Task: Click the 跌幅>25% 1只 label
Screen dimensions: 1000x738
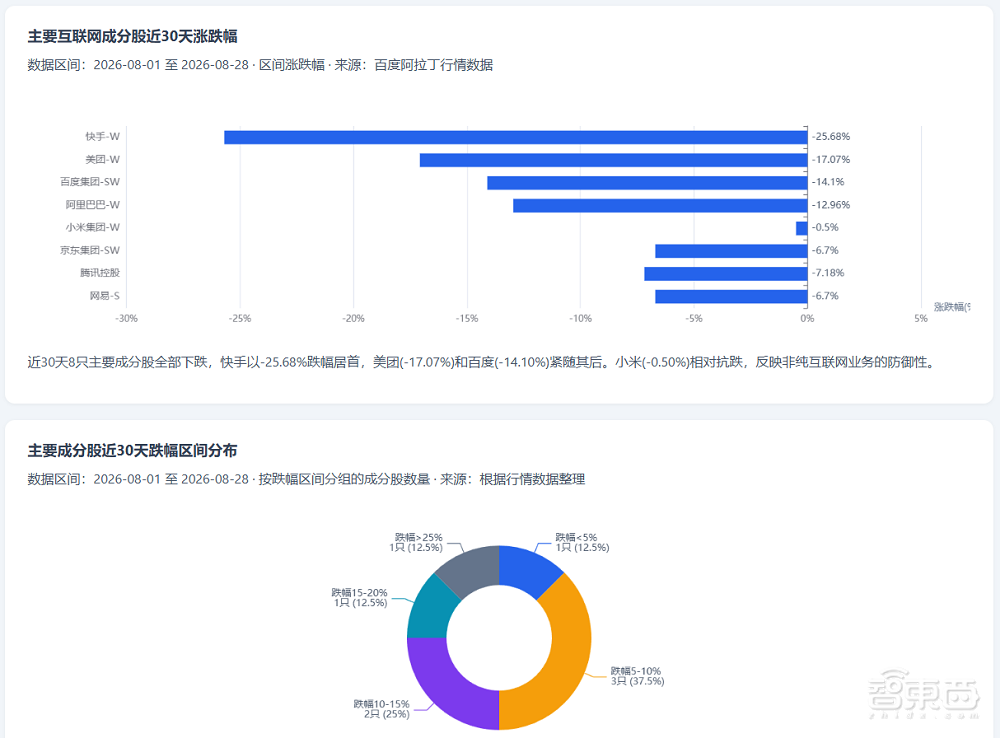Action: tap(416, 542)
